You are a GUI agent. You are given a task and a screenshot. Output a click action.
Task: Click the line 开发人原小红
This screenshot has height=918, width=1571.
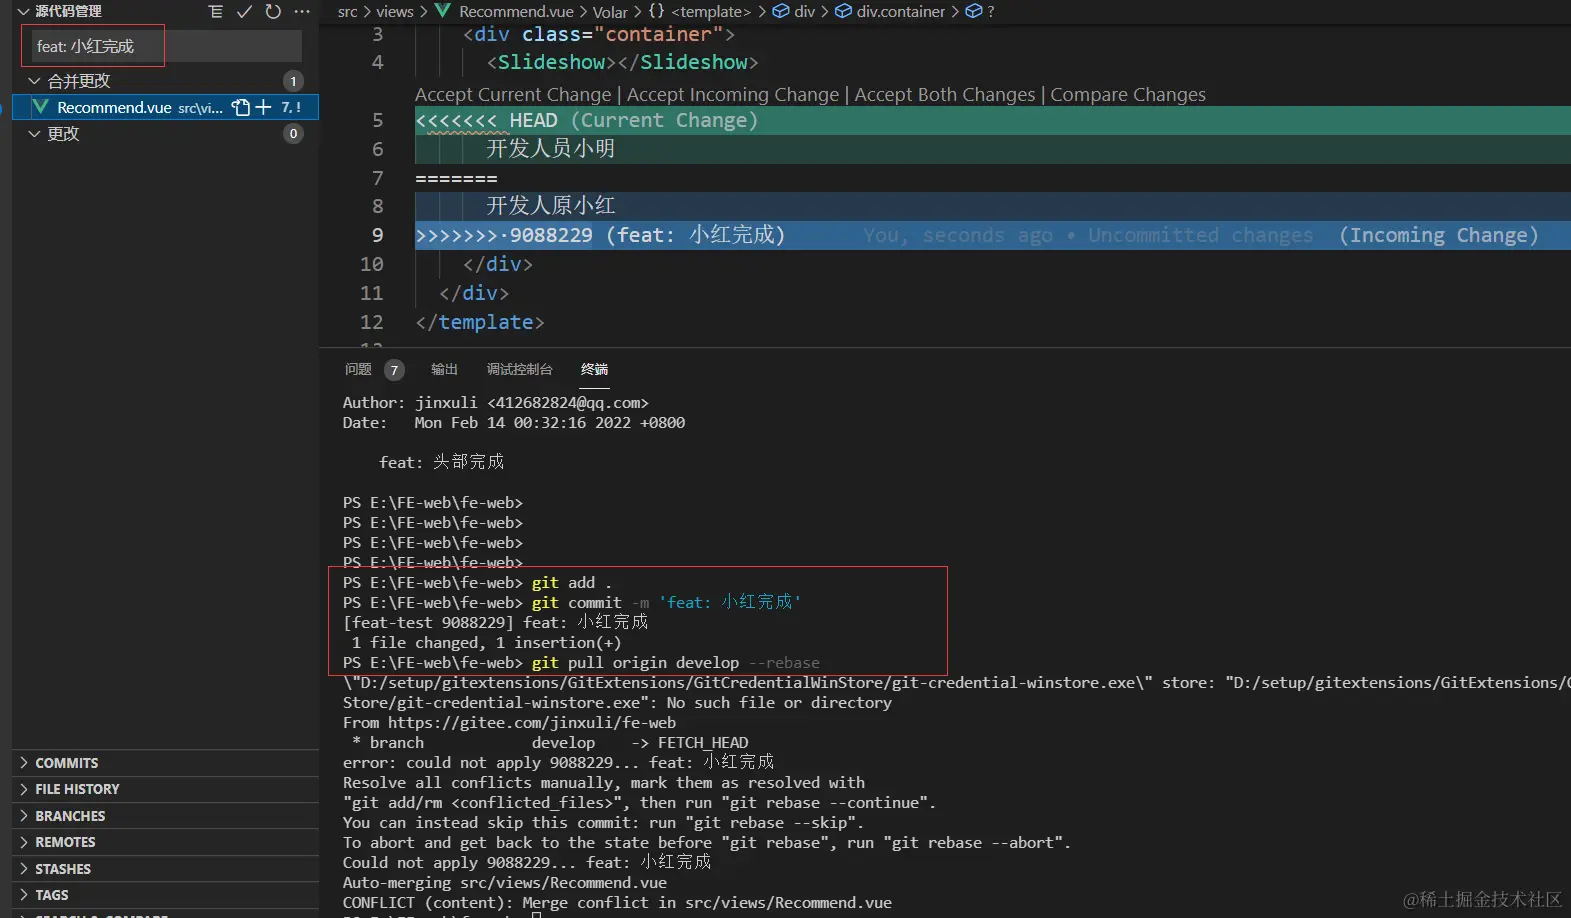pos(550,206)
